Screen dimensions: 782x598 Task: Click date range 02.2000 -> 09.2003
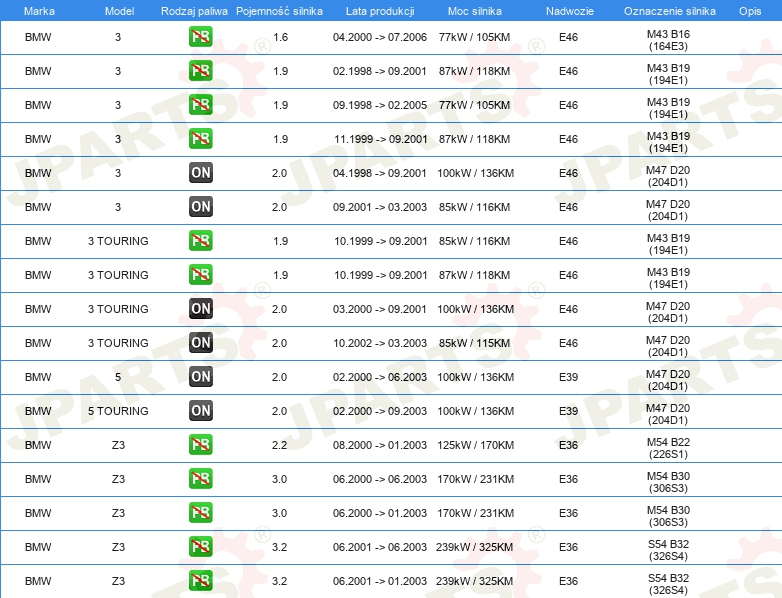(380, 411)
